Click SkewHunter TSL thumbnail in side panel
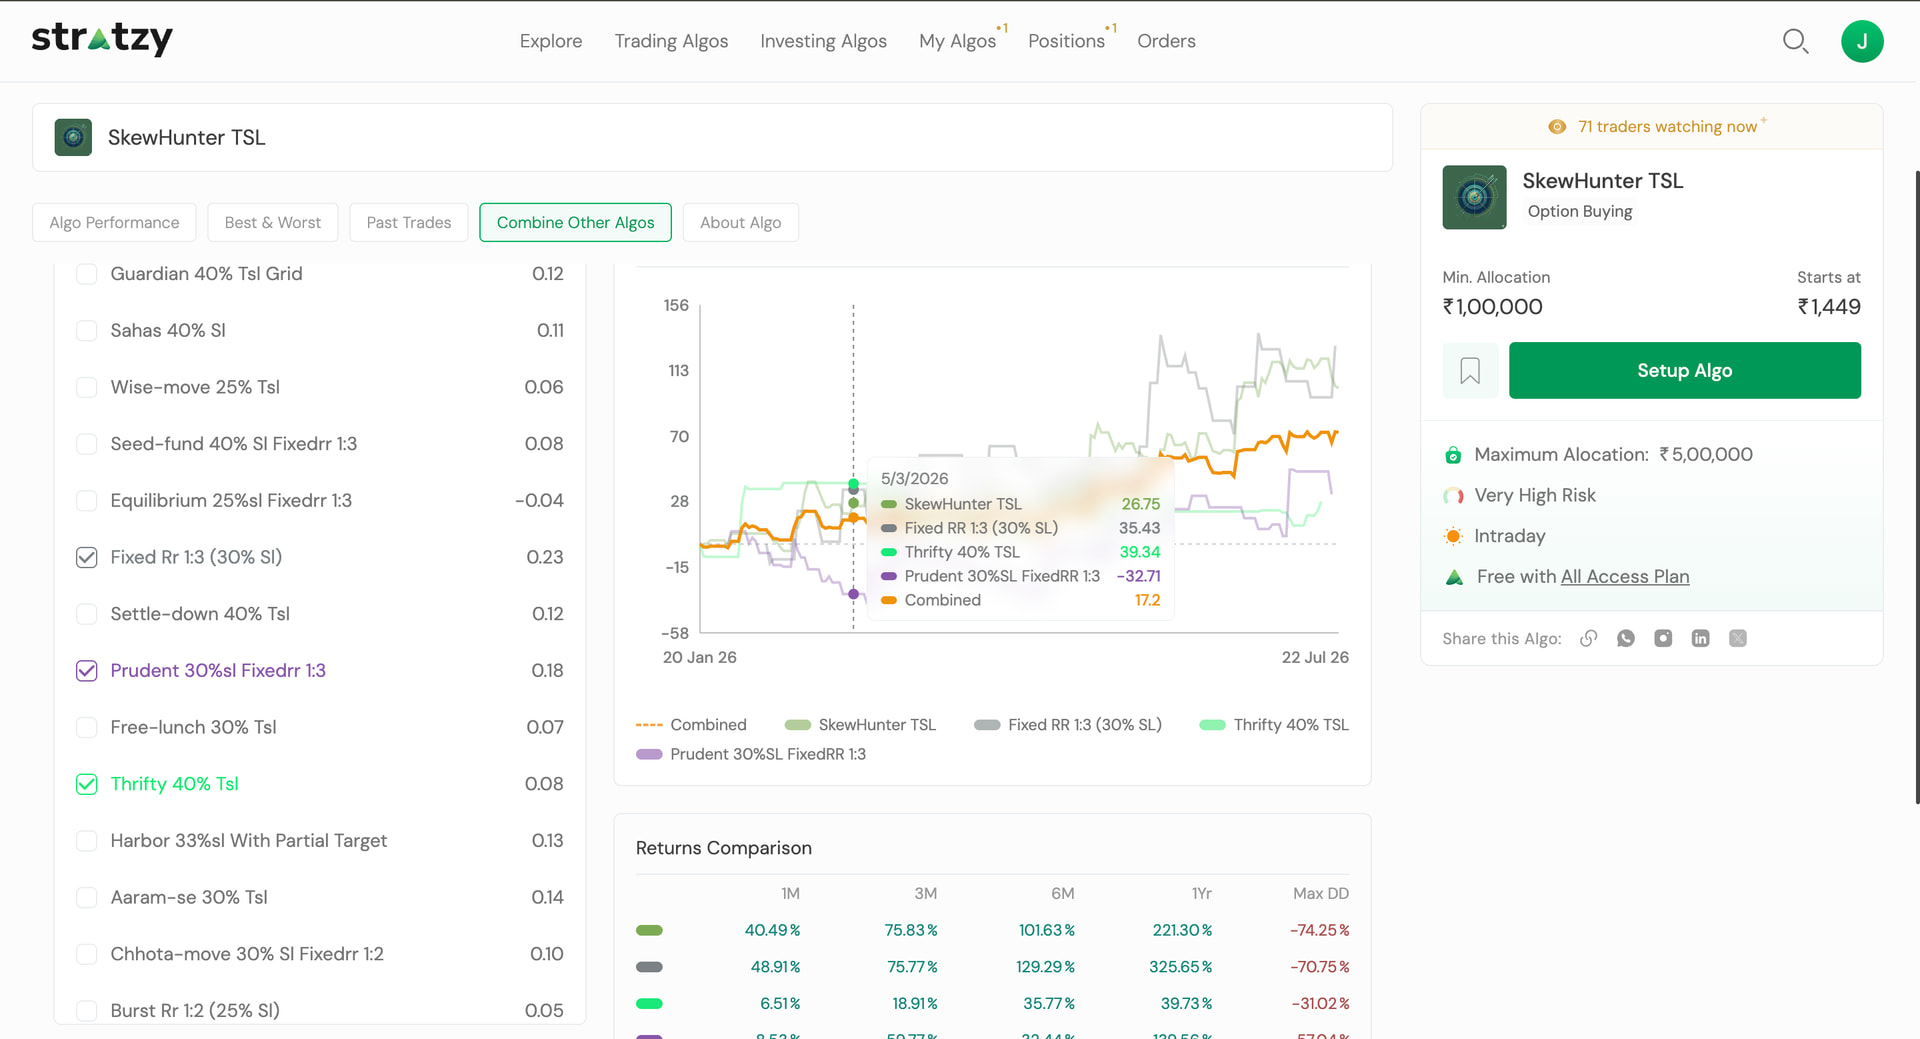Screen dimensions: 1920x1039 click(1474, 197)
